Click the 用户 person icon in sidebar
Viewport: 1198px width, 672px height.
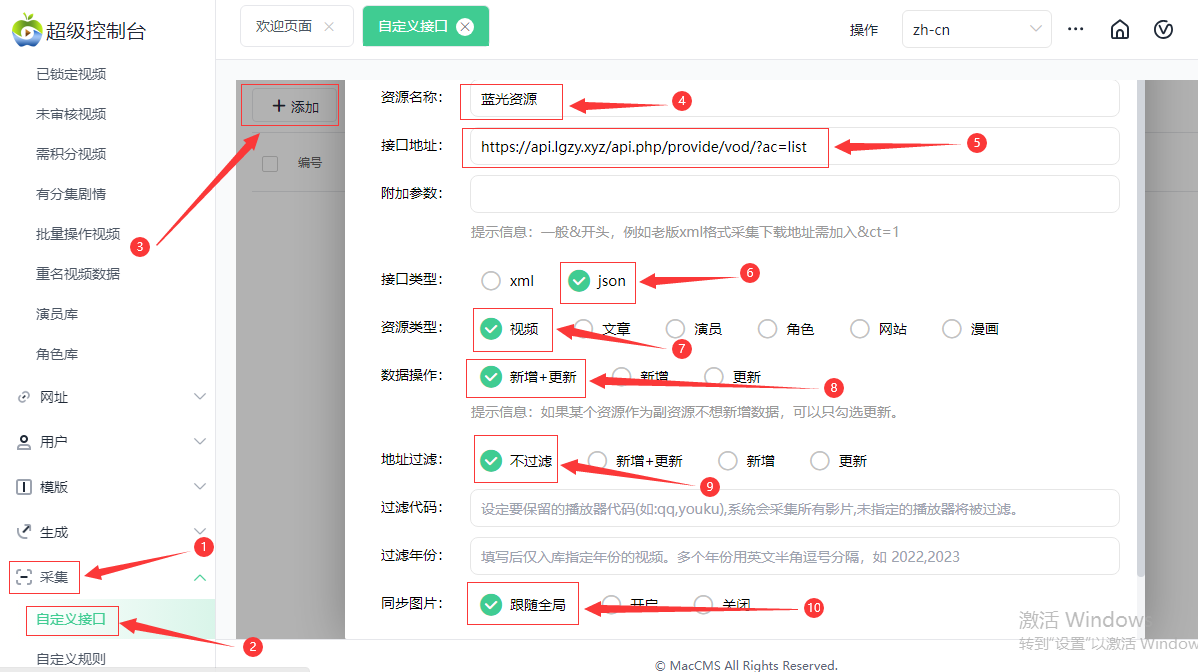click(26, 442)
